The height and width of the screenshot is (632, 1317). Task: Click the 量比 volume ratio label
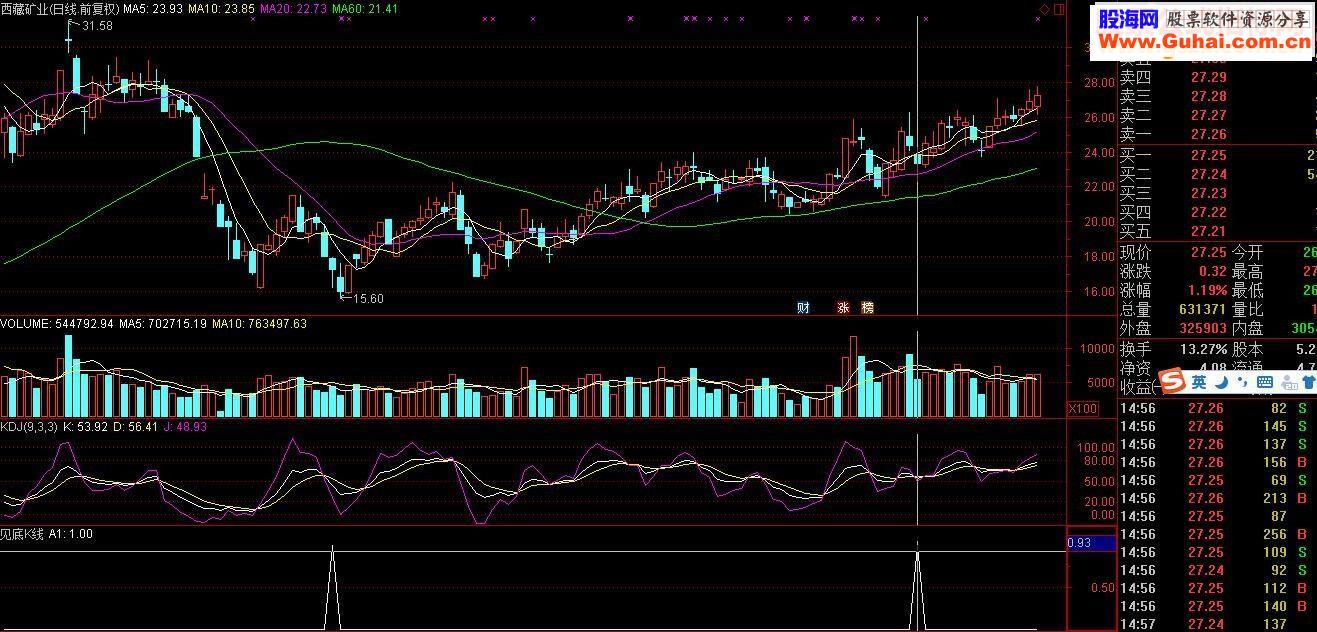[1246, 309]
